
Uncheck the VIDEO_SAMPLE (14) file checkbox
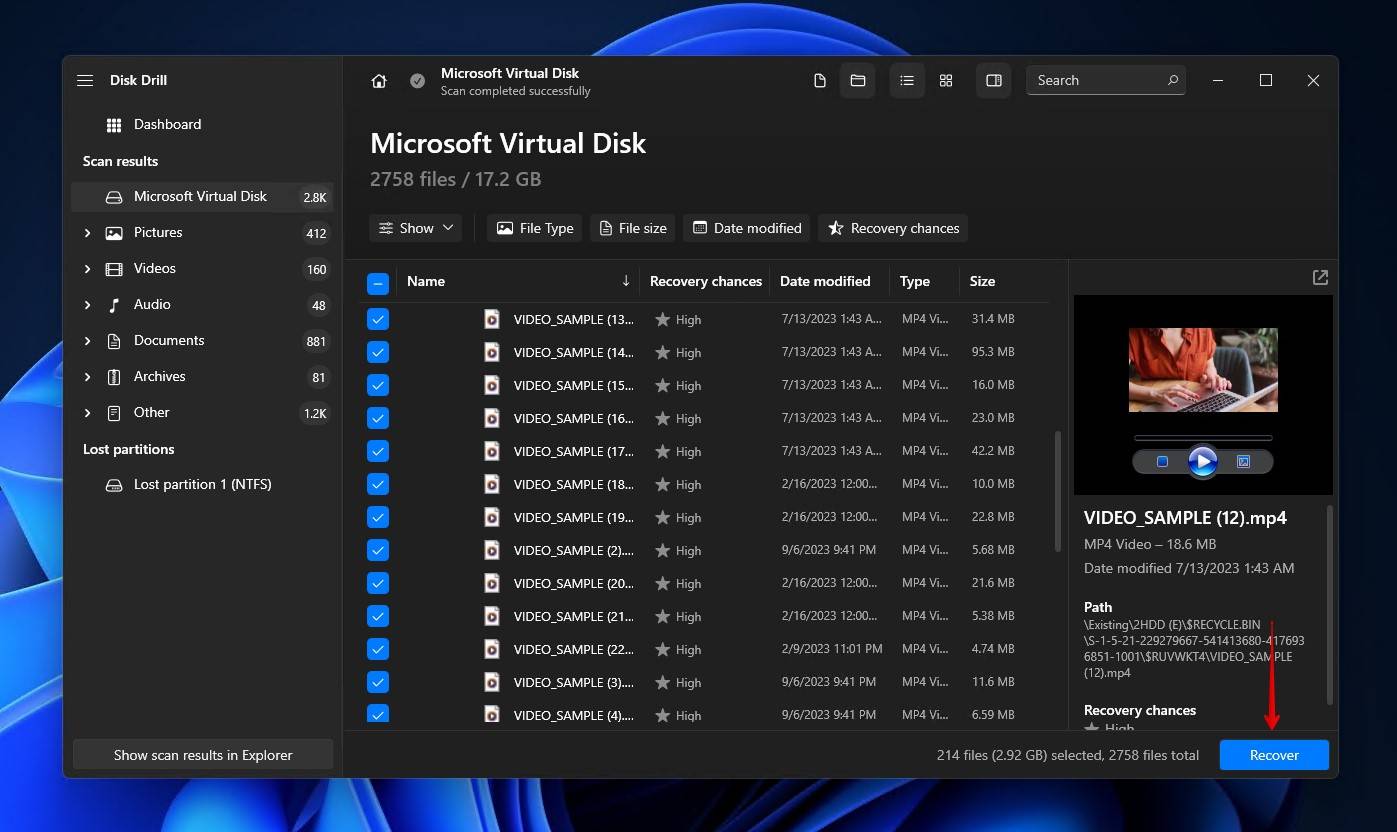[x=378, y=352]
